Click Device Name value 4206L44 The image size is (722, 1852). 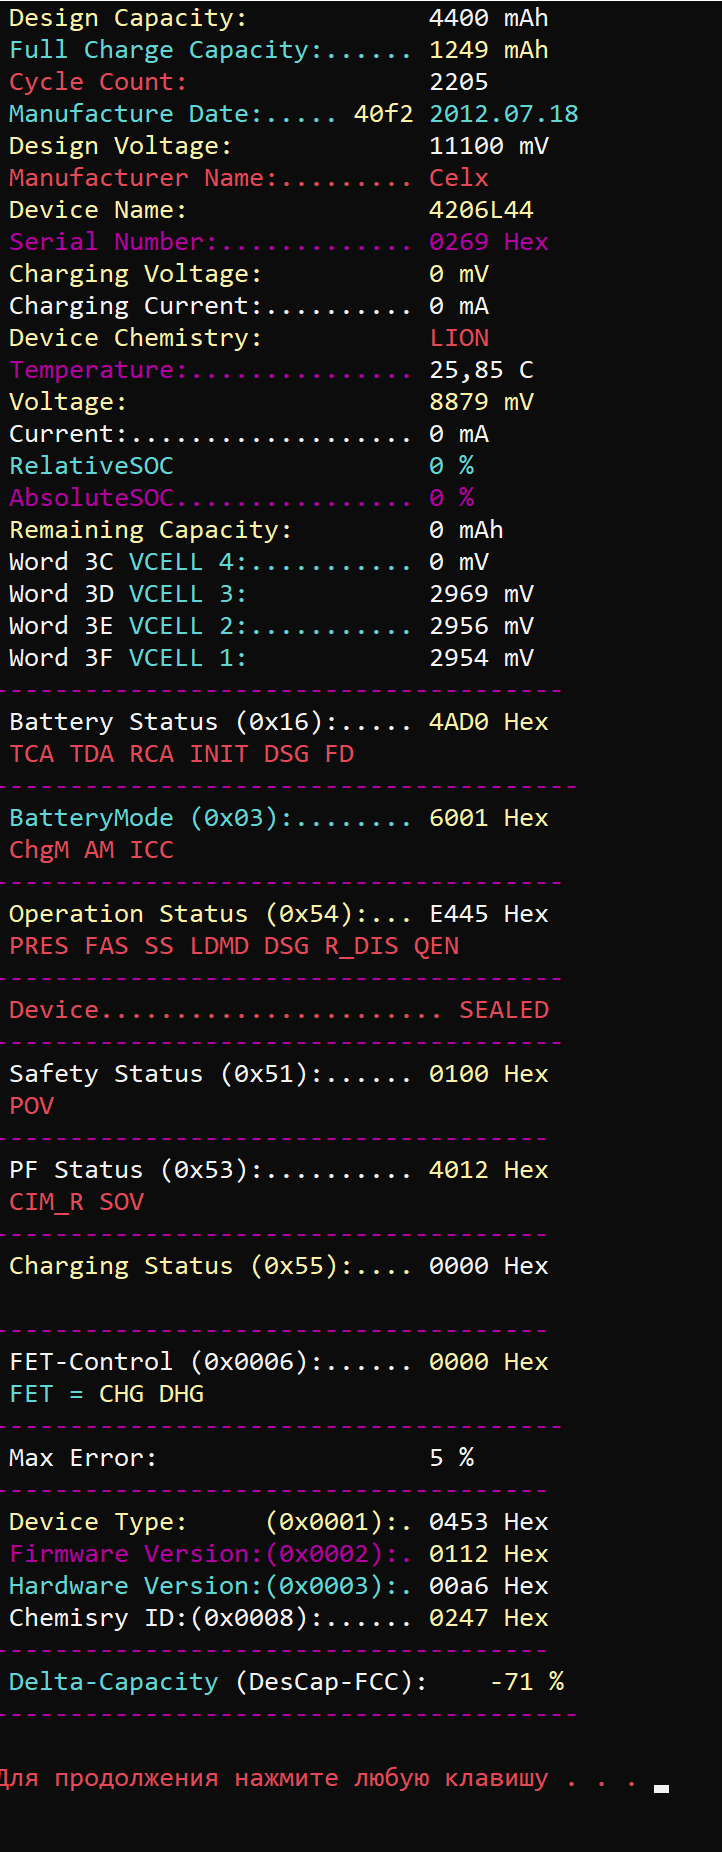481,210
